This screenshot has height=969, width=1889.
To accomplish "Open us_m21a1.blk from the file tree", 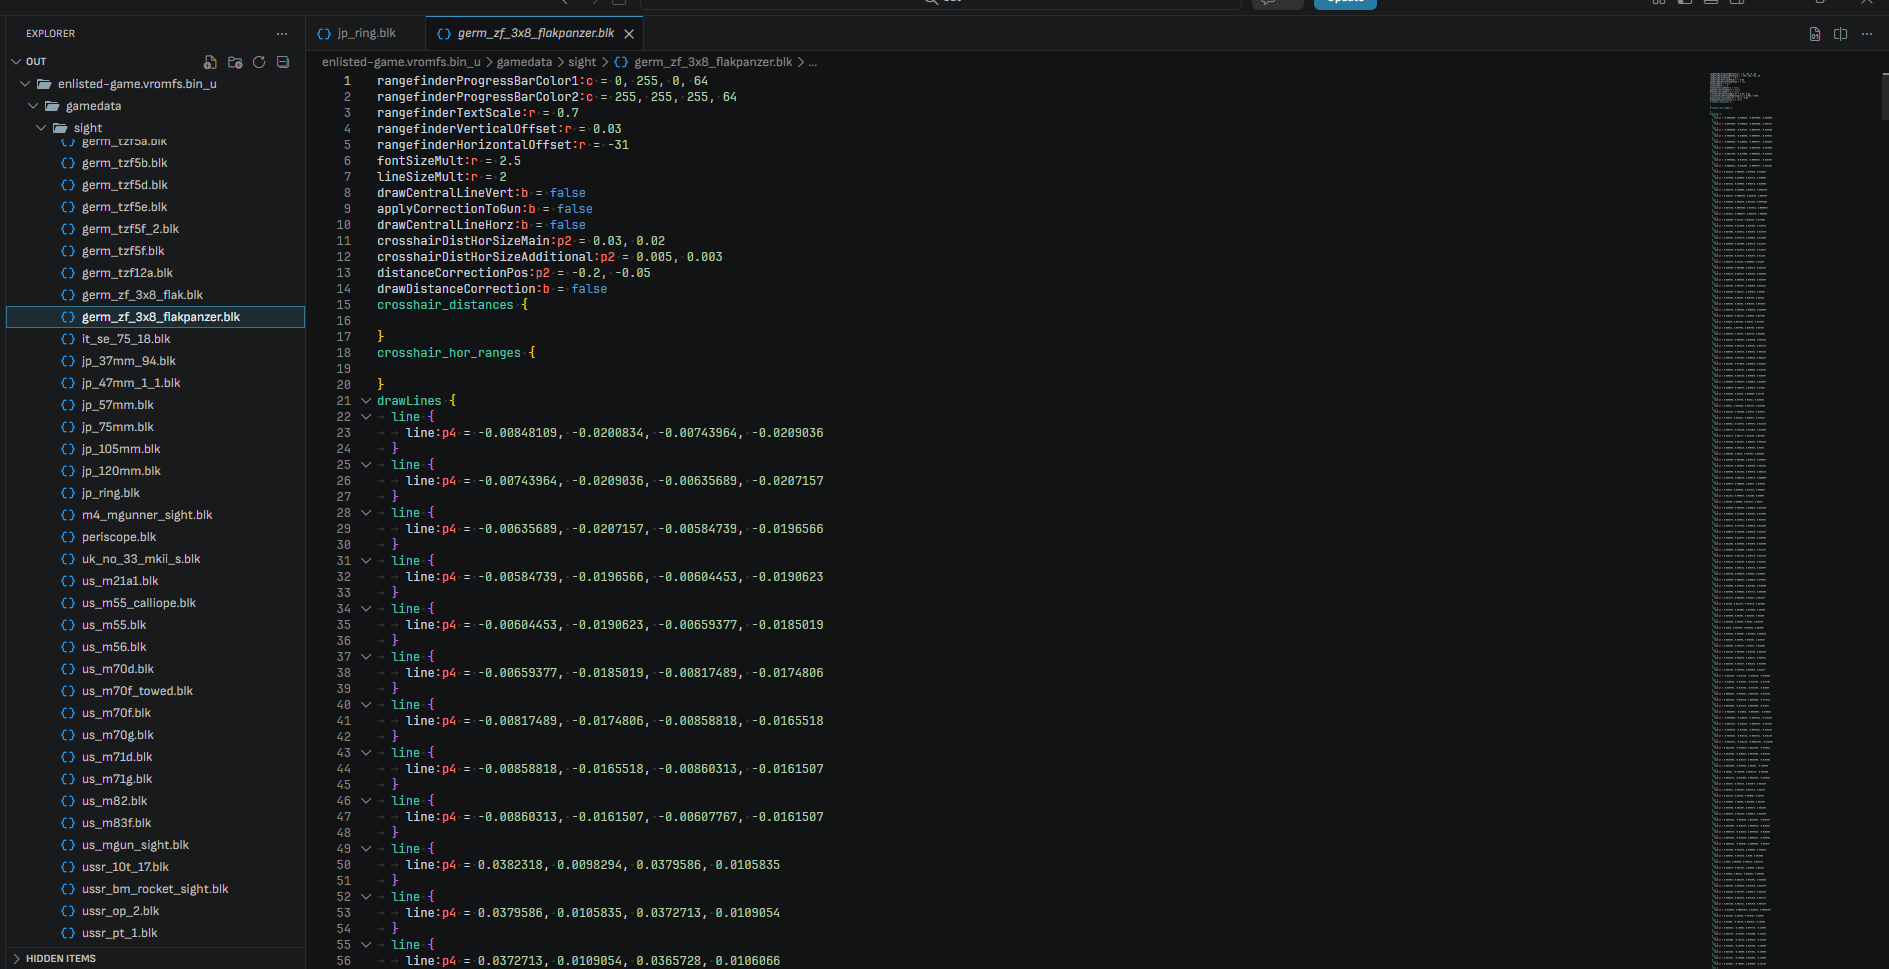I will (155, 581).
